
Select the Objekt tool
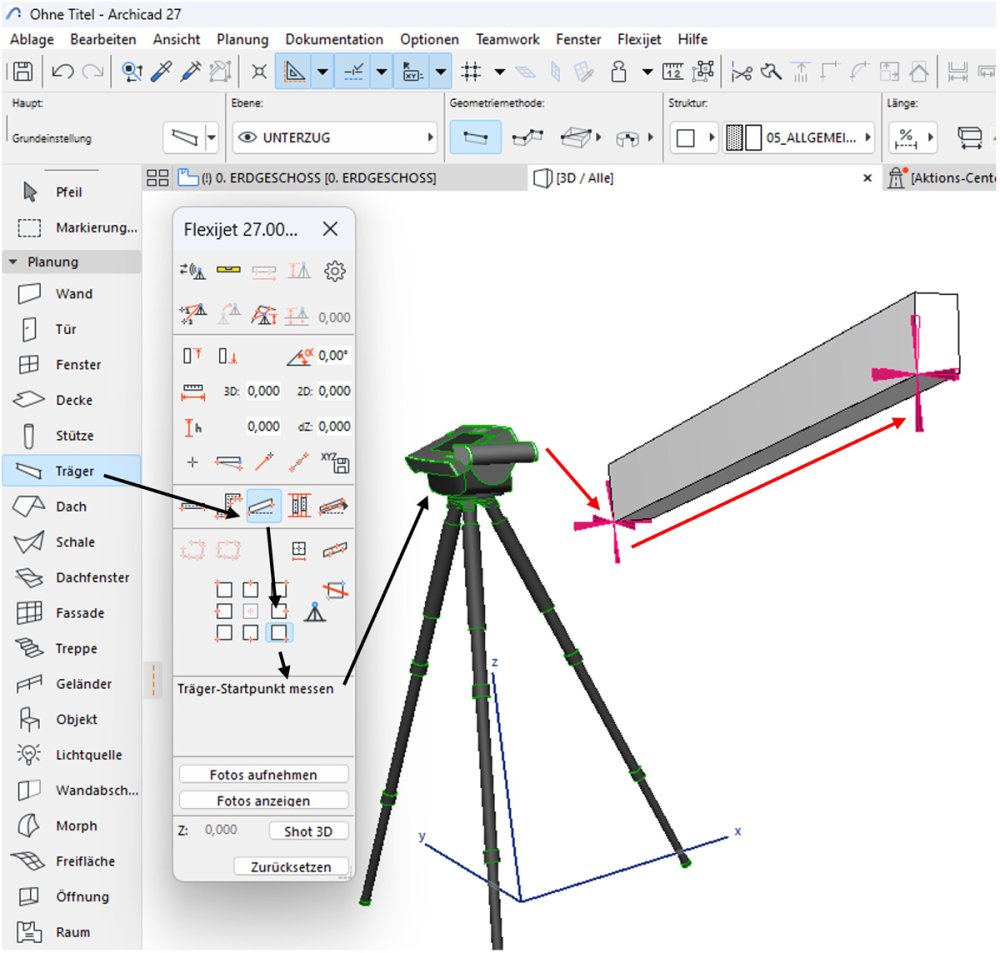71,720
